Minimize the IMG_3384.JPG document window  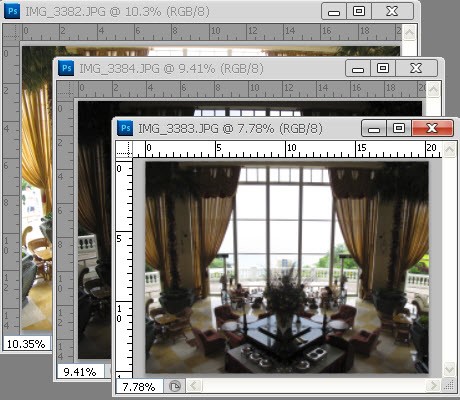358,69
